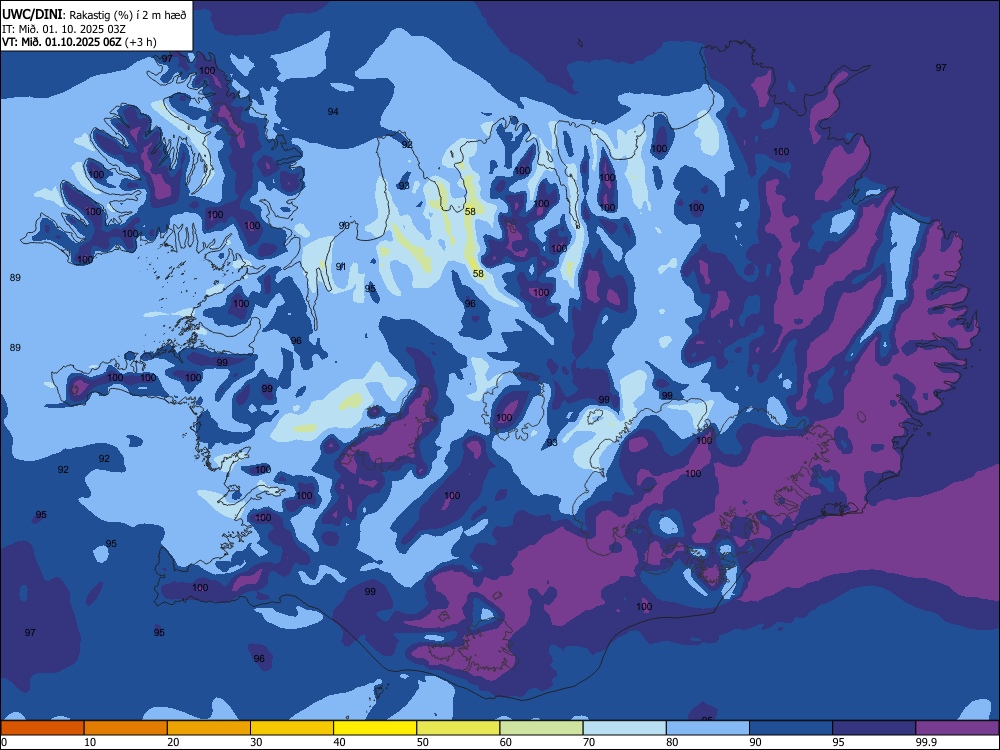Viewport: 1000px width, 750px height.
Task: Click the 10–20 orange legend swatch
Action: pos(126,728)
